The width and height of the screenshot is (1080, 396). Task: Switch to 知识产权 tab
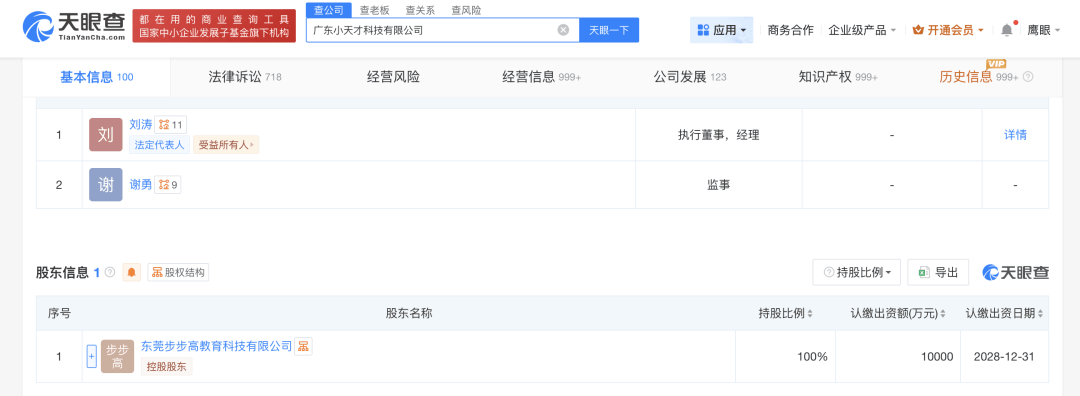coord(838,77)
